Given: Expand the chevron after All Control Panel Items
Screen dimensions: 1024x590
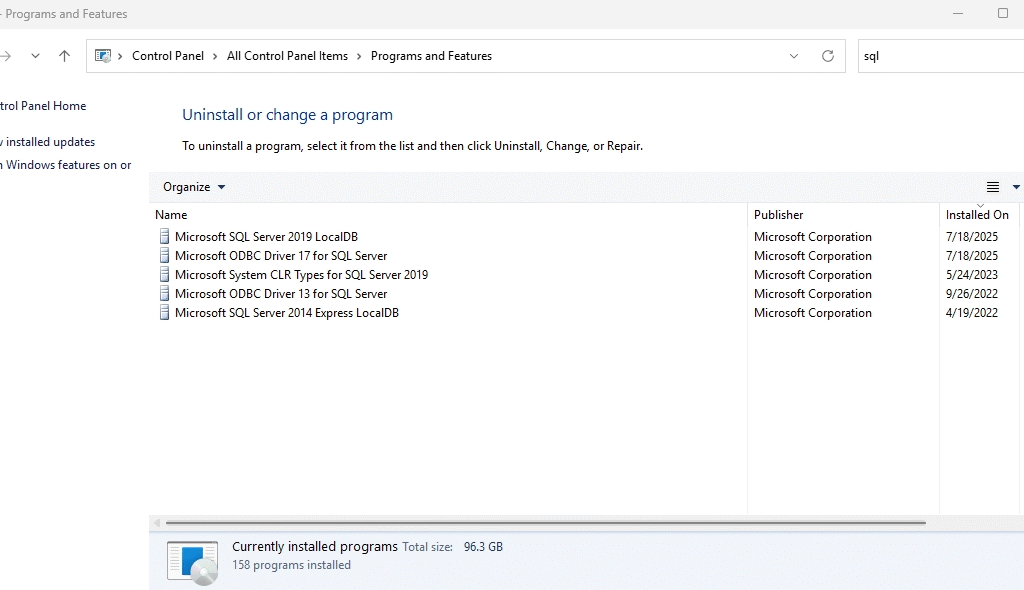Looking at the screenshot, I should point(359,56).
